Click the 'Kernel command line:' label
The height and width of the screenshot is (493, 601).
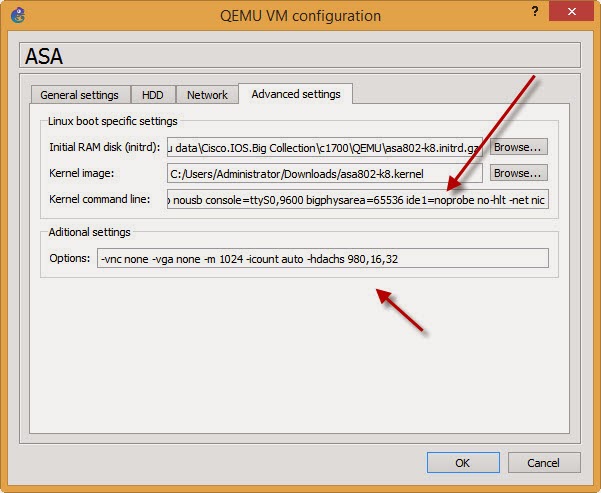(x=100, y=199)
